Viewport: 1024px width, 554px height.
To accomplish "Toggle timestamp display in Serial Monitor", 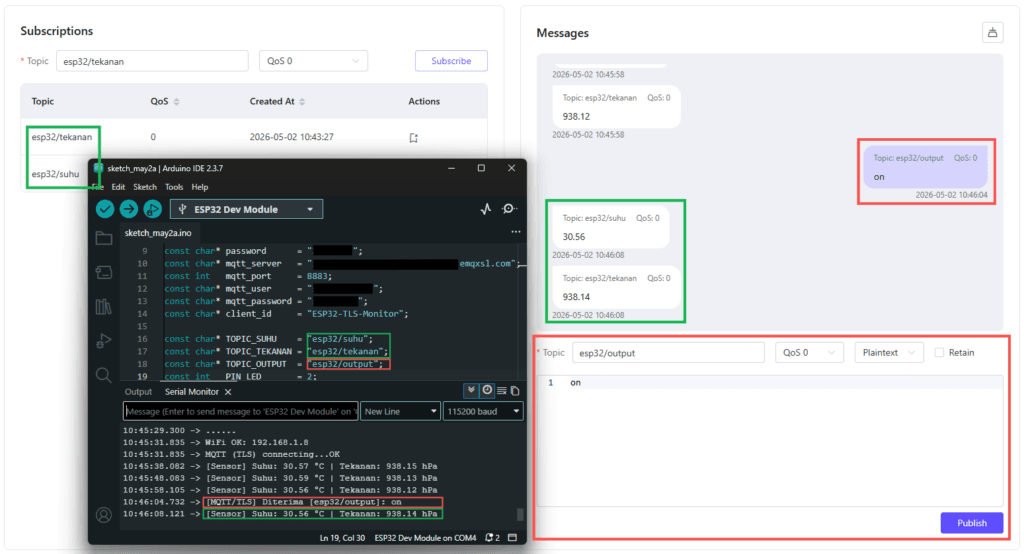I will (x=487, y=391).
